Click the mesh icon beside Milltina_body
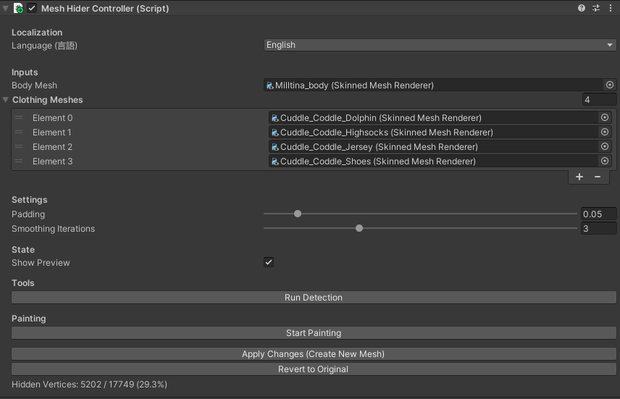Screen dimensions: 620x399 tap(270, 85)
